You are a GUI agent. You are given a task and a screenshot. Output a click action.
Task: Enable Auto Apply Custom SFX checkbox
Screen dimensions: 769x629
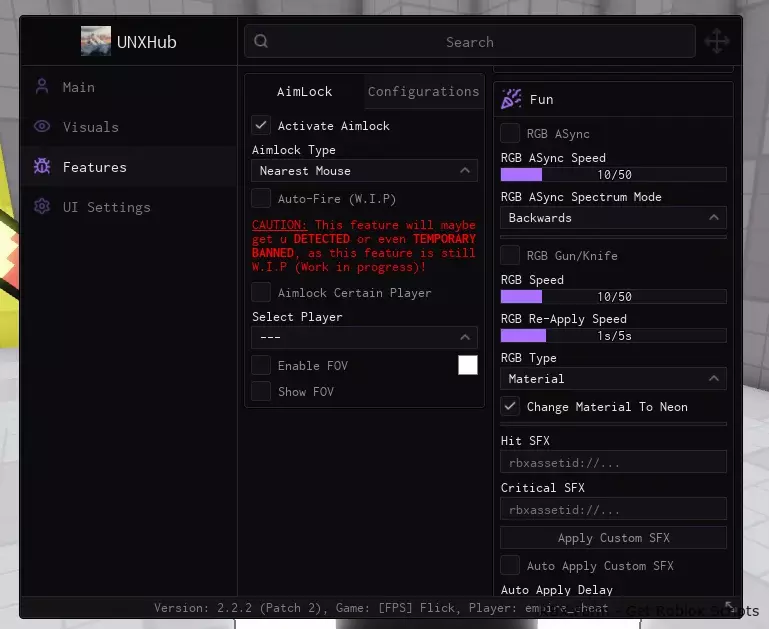coord(510,565)
